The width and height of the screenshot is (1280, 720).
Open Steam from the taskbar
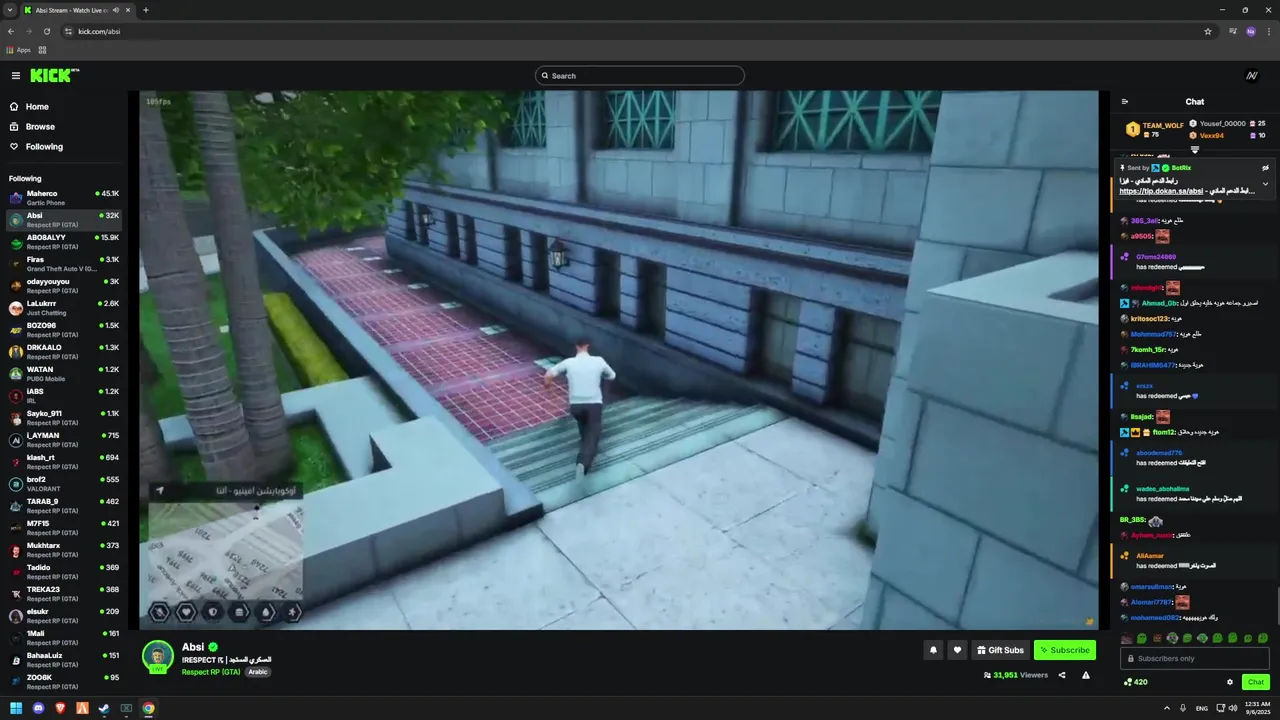(x=104, y=708)
